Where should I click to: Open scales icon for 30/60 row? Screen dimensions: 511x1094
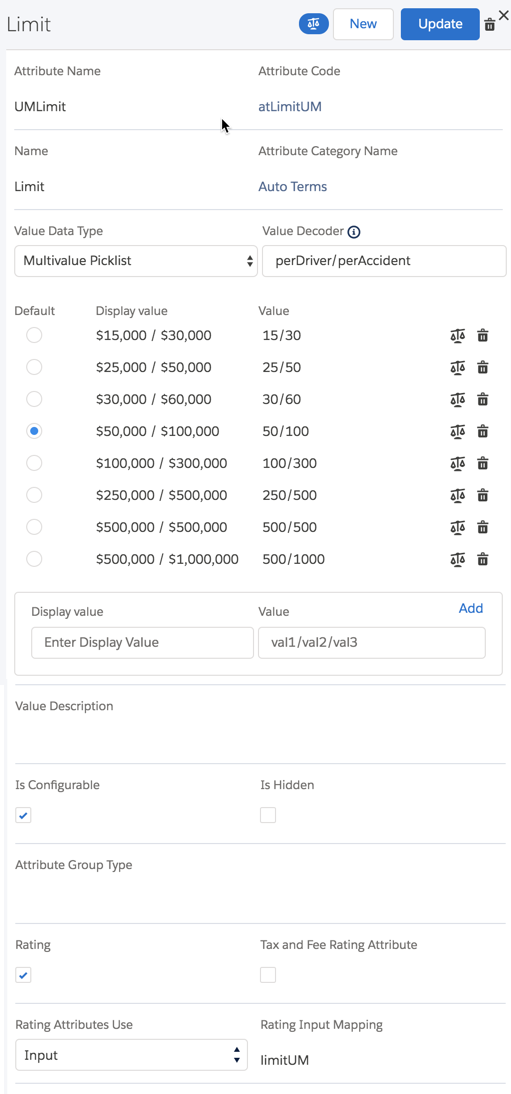pyautogui.click(x=457, y=400)
